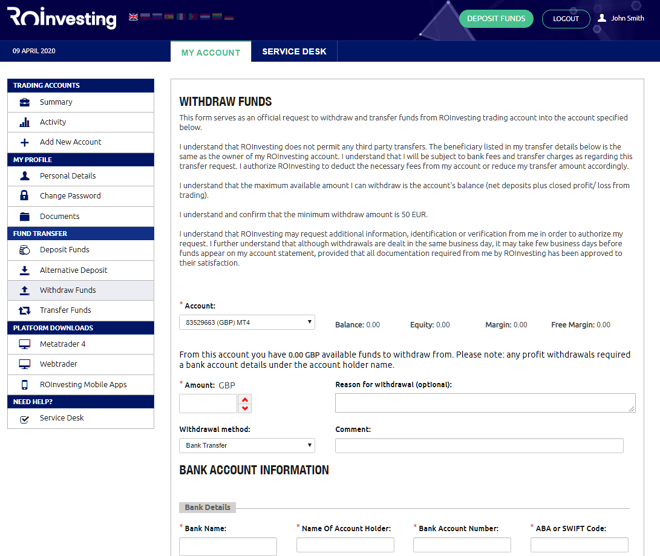Click the Comment input field
Viewport: 660px width, 556px height.
(x=479, y=446)
